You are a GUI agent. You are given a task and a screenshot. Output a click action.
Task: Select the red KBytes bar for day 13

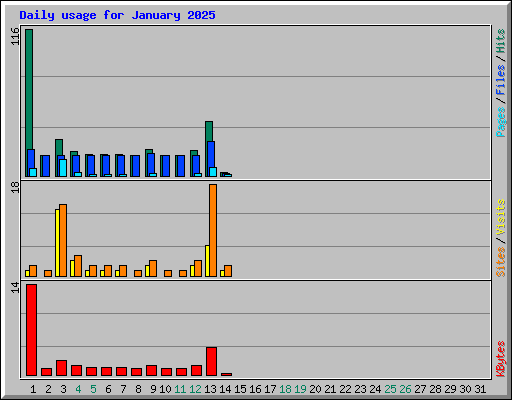(x=211, y=361)
